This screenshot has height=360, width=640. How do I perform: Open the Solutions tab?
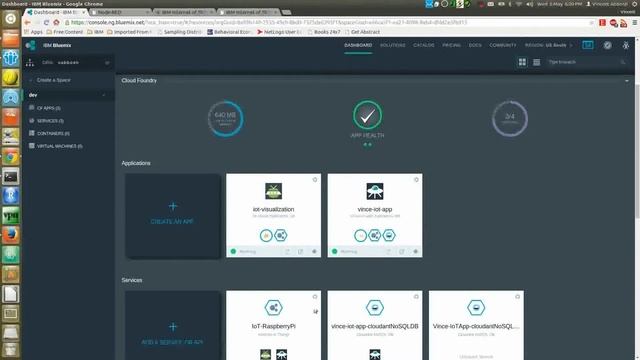393,45
